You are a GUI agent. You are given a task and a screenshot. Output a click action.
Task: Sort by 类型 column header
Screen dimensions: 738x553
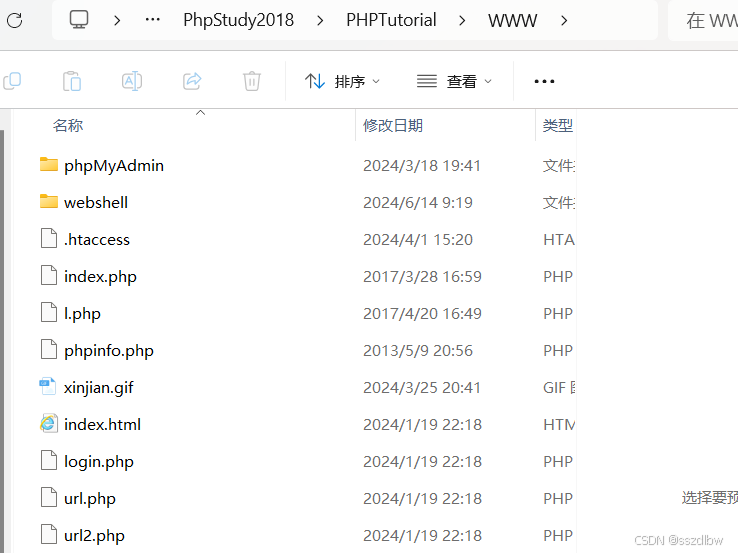pos(558,126)
